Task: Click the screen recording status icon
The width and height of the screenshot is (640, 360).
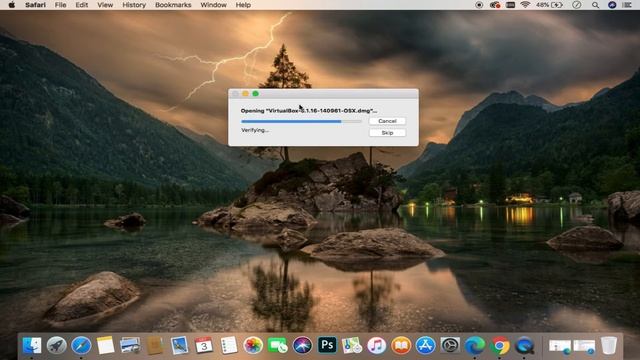Action: pos(479,5)
